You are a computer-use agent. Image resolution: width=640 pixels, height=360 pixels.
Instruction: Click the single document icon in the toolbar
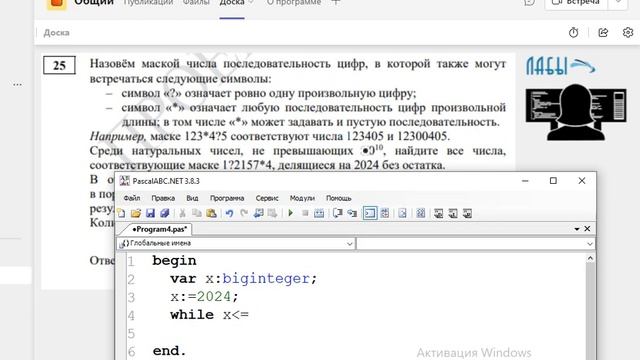(x=402, y=213)
